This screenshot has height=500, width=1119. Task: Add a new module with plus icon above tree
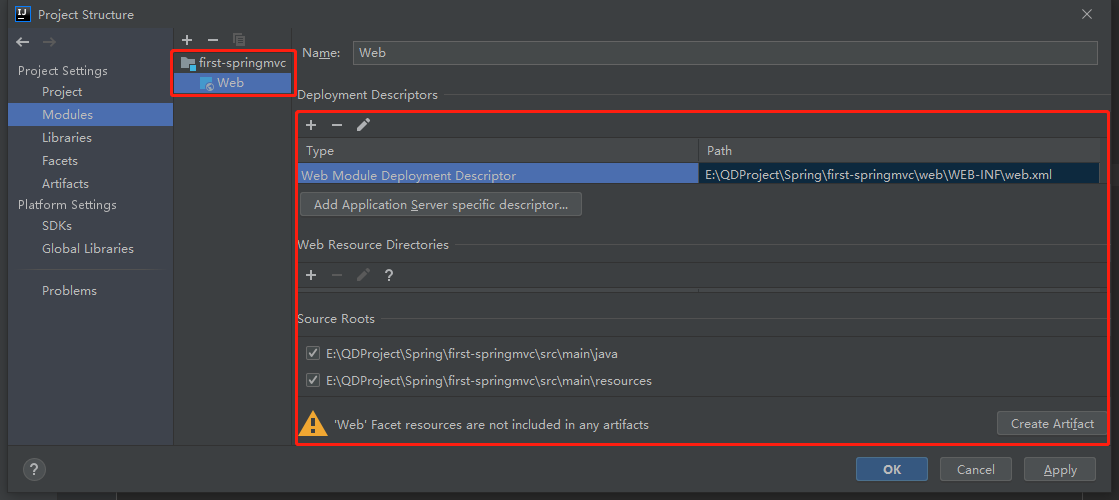187,40
